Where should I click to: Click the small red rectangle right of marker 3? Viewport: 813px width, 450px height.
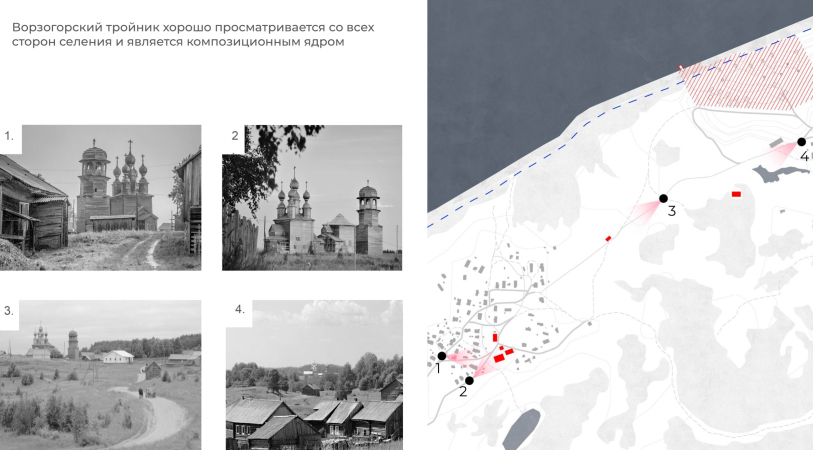click(x=736, y=194)
